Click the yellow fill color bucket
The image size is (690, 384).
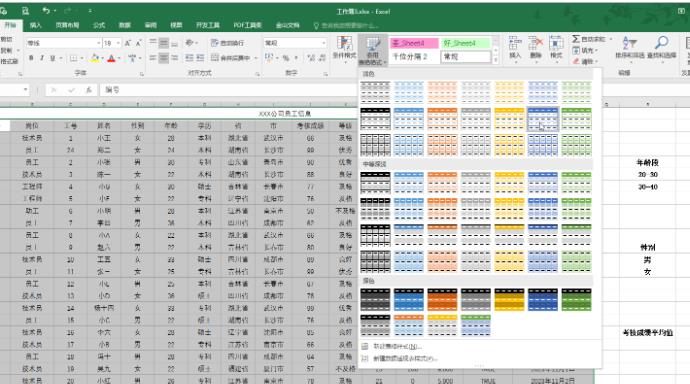coord(95,58)
